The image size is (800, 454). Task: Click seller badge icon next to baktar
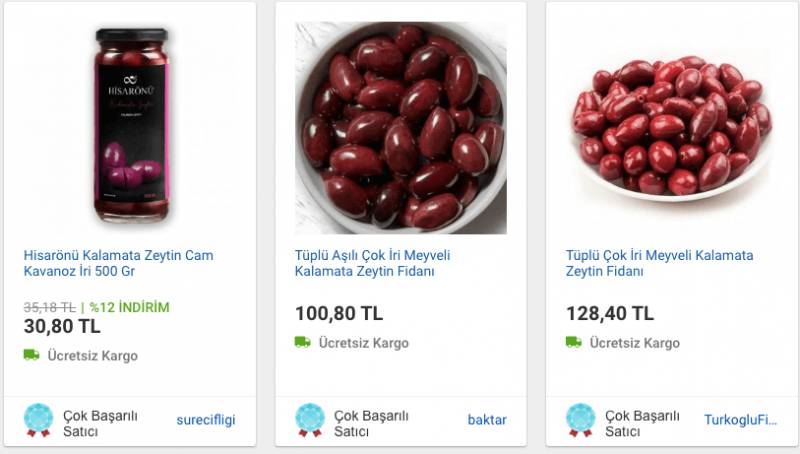310,420
